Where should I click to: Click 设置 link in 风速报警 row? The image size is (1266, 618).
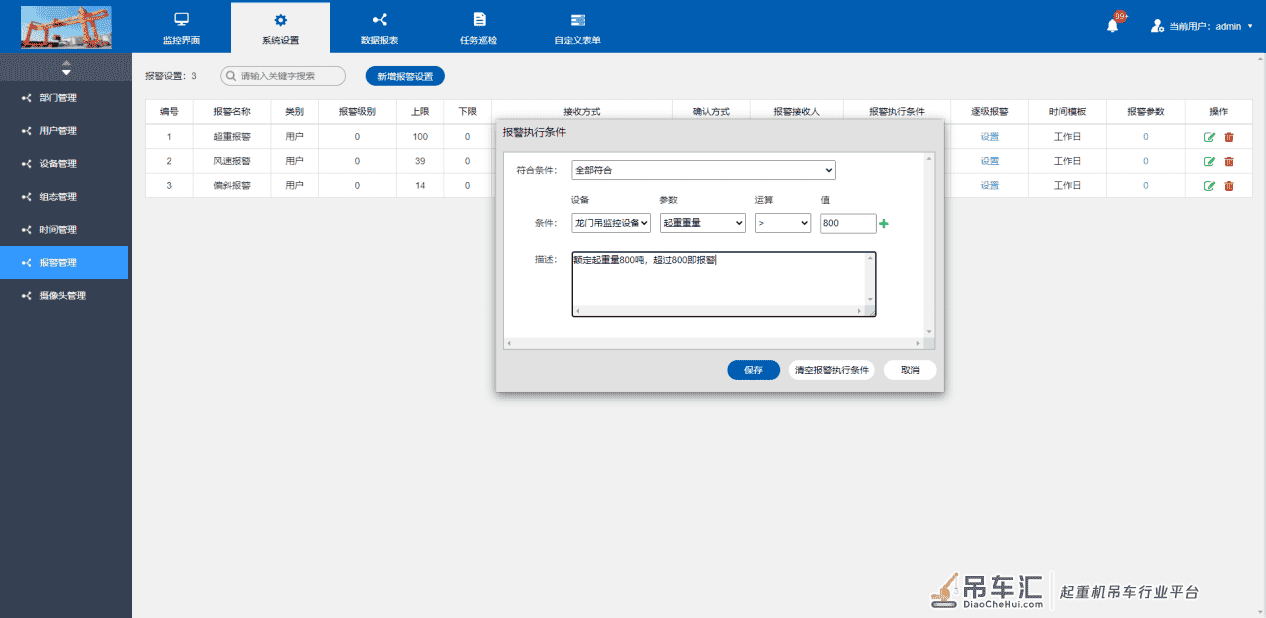(990, 161)
